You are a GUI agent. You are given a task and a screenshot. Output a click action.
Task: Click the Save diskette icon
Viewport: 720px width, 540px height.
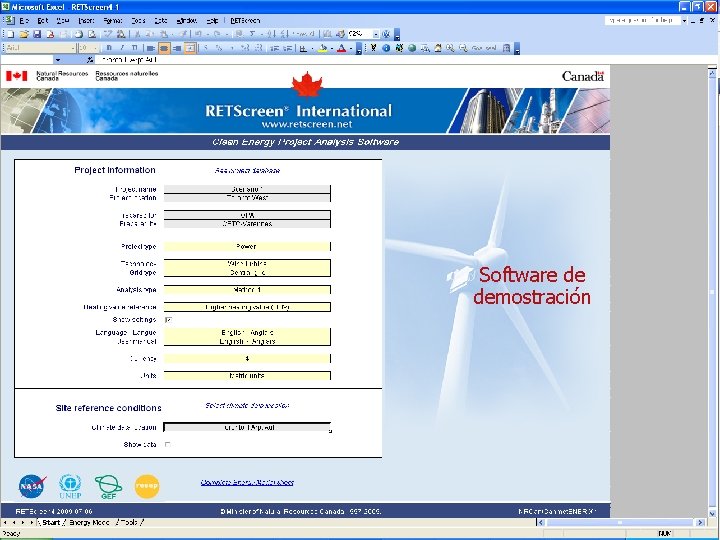(x=37, y=34)
